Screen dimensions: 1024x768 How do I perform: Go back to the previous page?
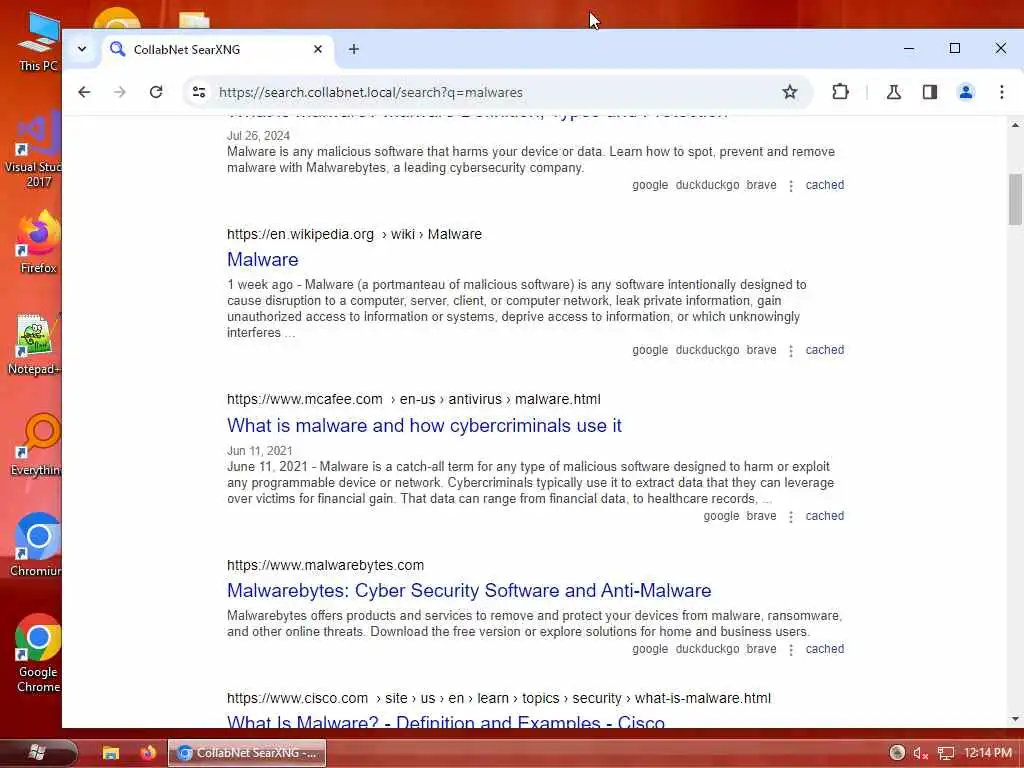click(x=84, y=92)
